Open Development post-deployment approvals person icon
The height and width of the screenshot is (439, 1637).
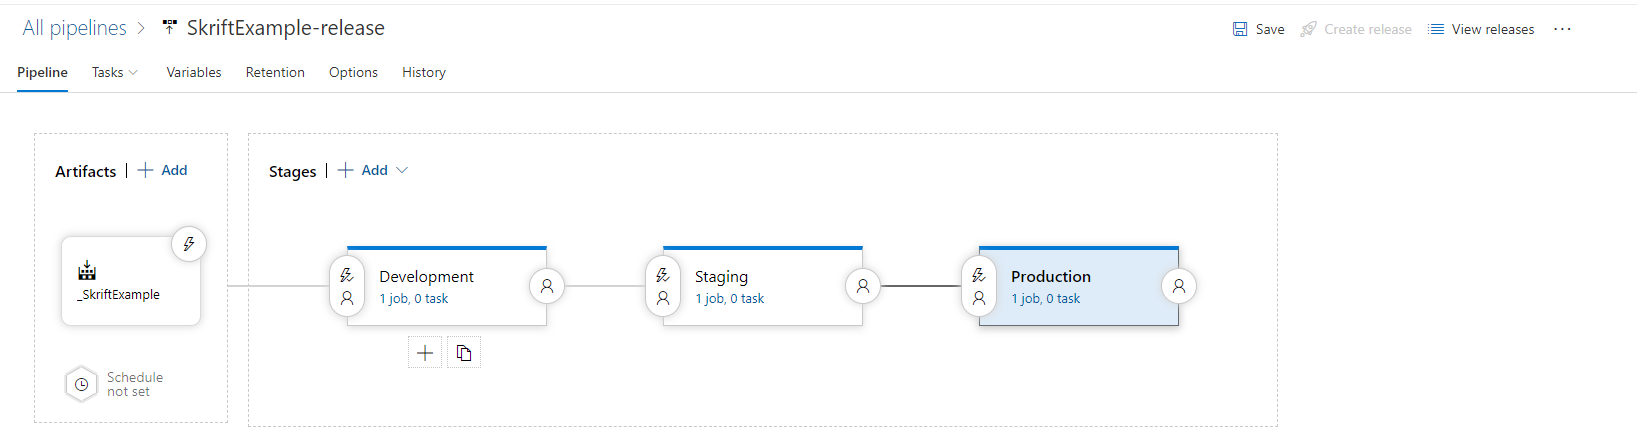[x=547, y=286]
